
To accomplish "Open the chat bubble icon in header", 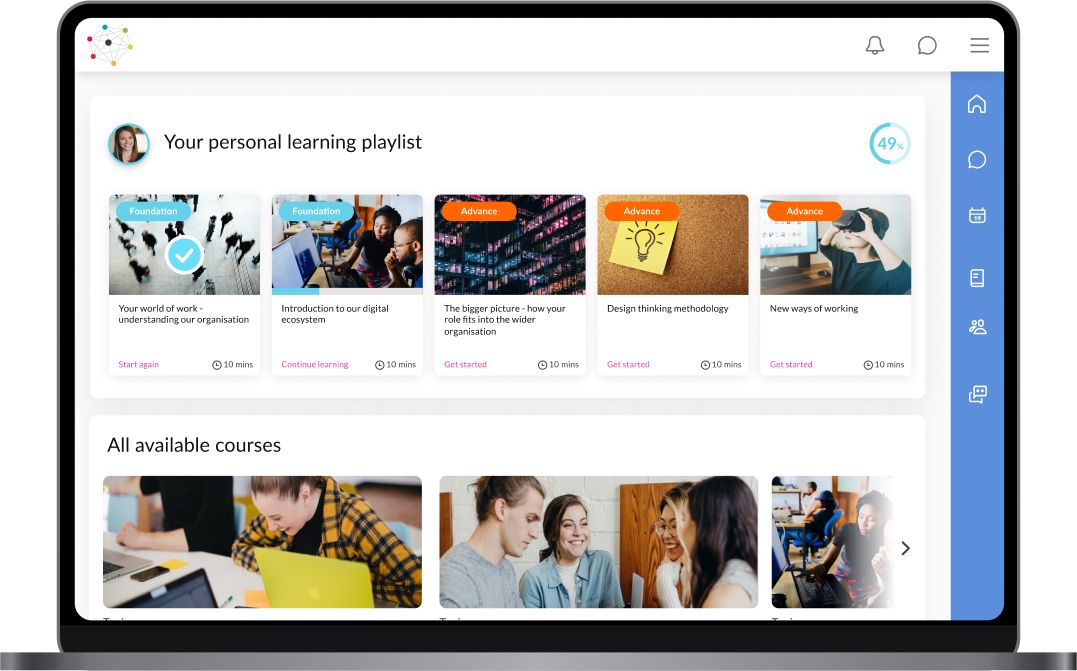I will [927, 45].
